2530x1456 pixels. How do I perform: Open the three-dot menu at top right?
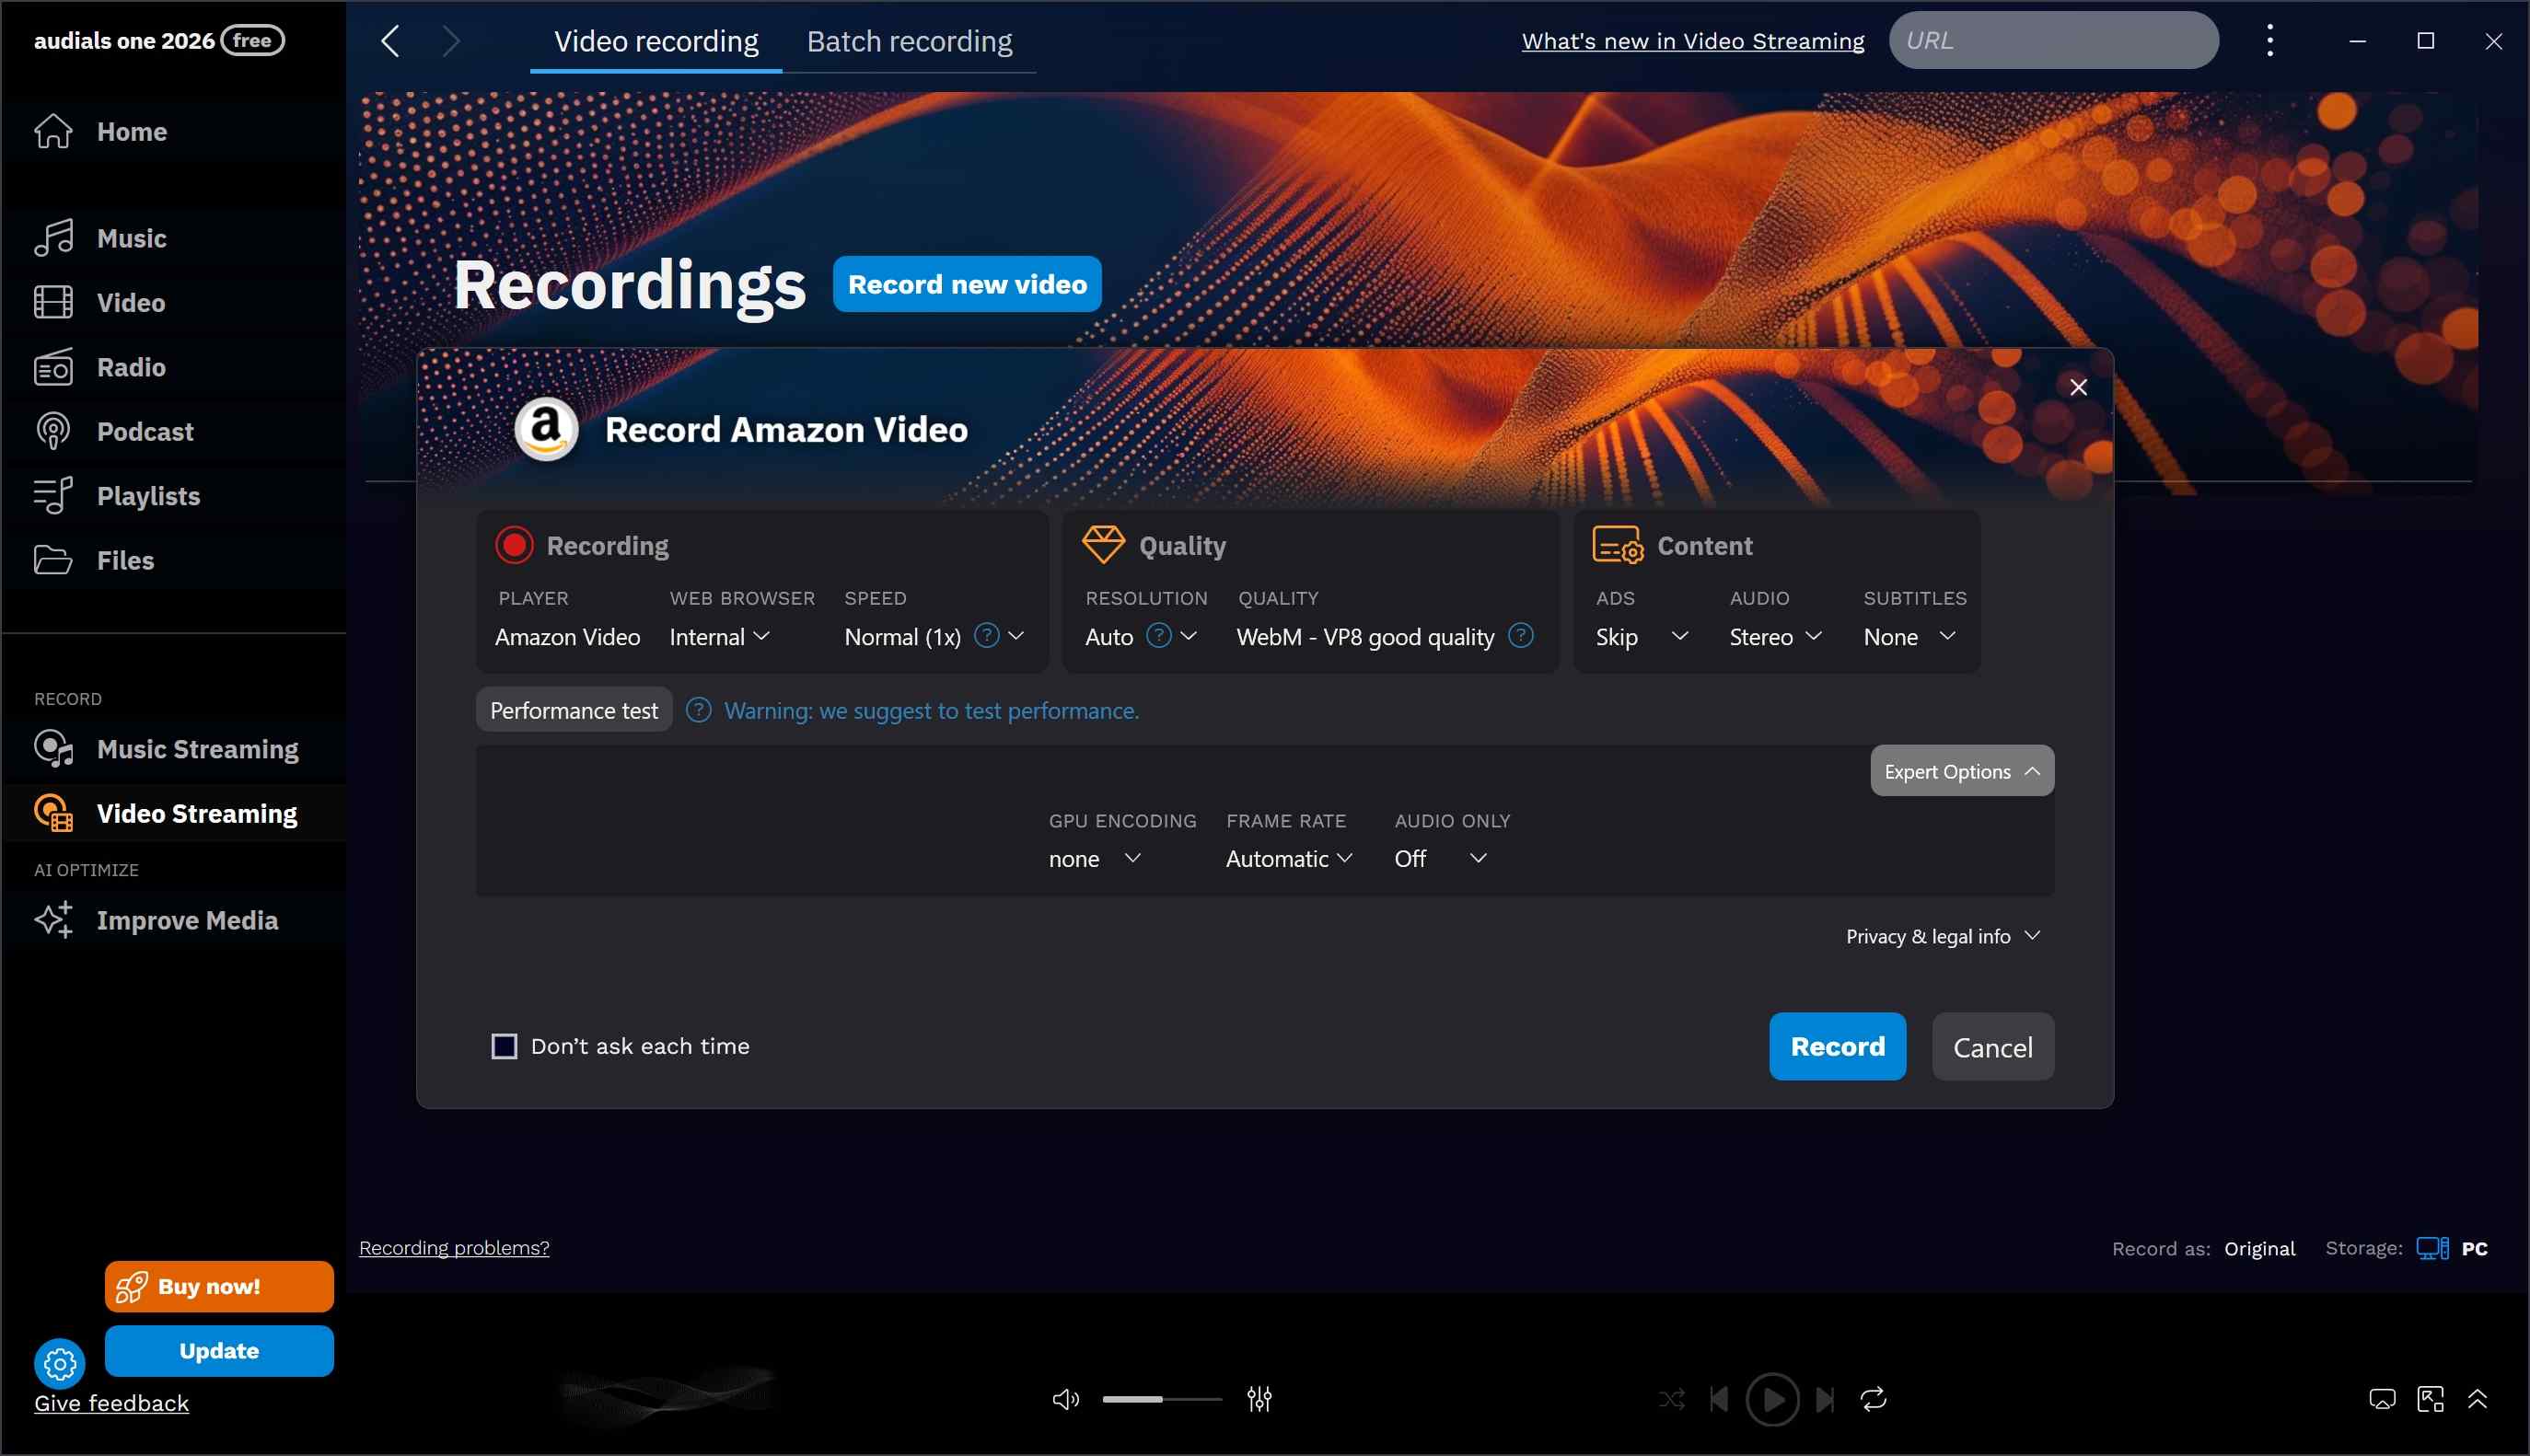(x=2269, y=40)
